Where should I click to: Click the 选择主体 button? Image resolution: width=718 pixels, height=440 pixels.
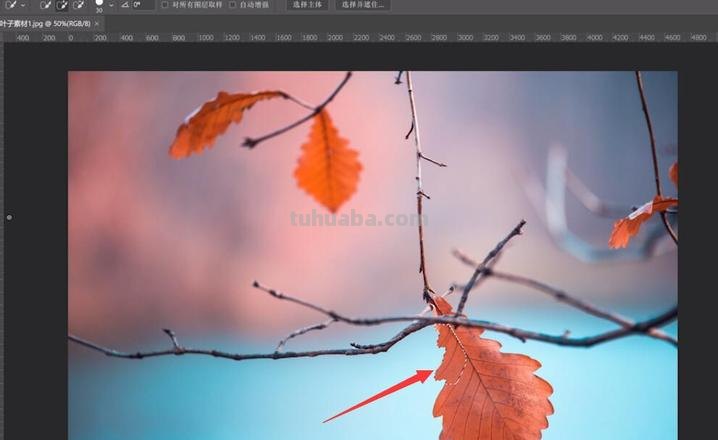pyautogui.click(x=308, y=5)
